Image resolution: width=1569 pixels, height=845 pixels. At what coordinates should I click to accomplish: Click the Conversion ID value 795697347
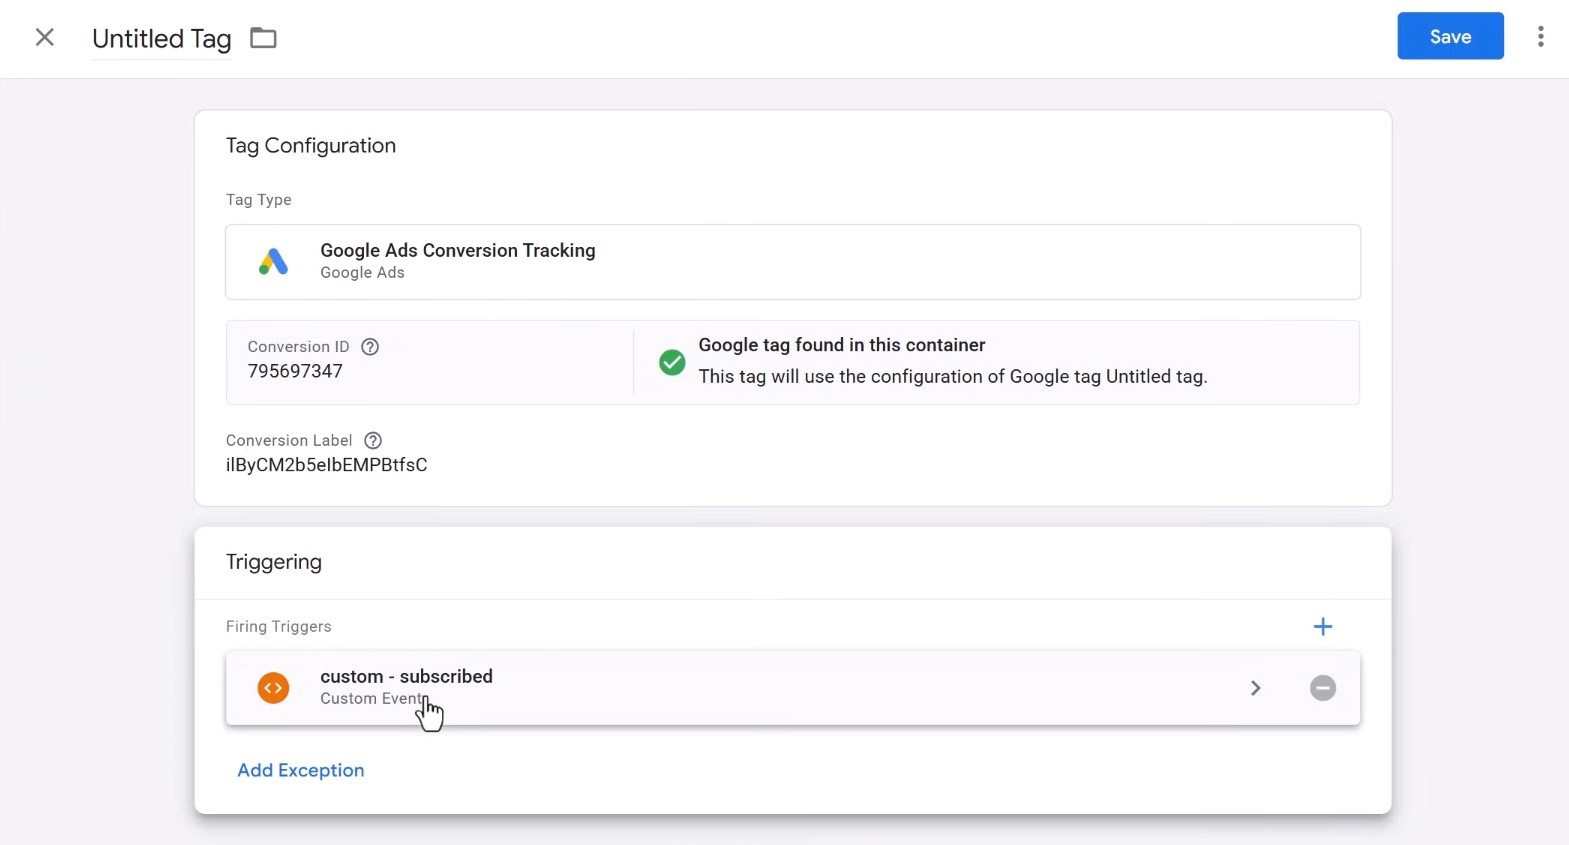[x=295, y=371]
